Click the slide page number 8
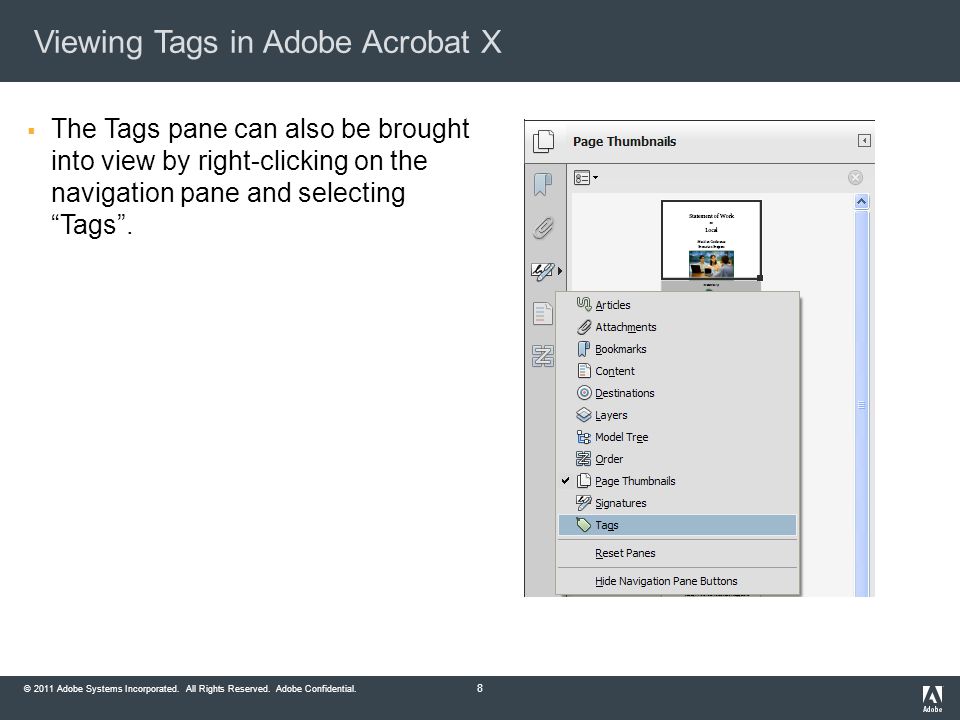The image size is (960, 720). (479, 688)
